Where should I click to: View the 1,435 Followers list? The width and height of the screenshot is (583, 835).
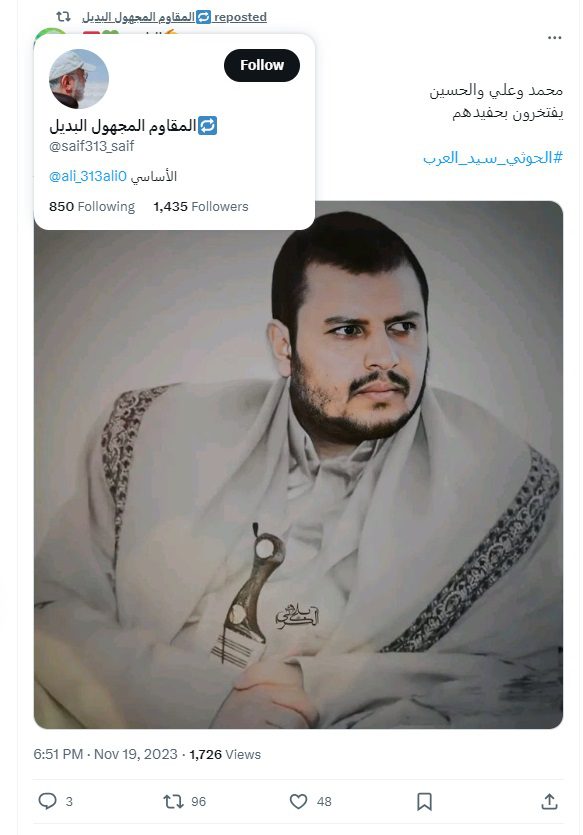point(201,207)
